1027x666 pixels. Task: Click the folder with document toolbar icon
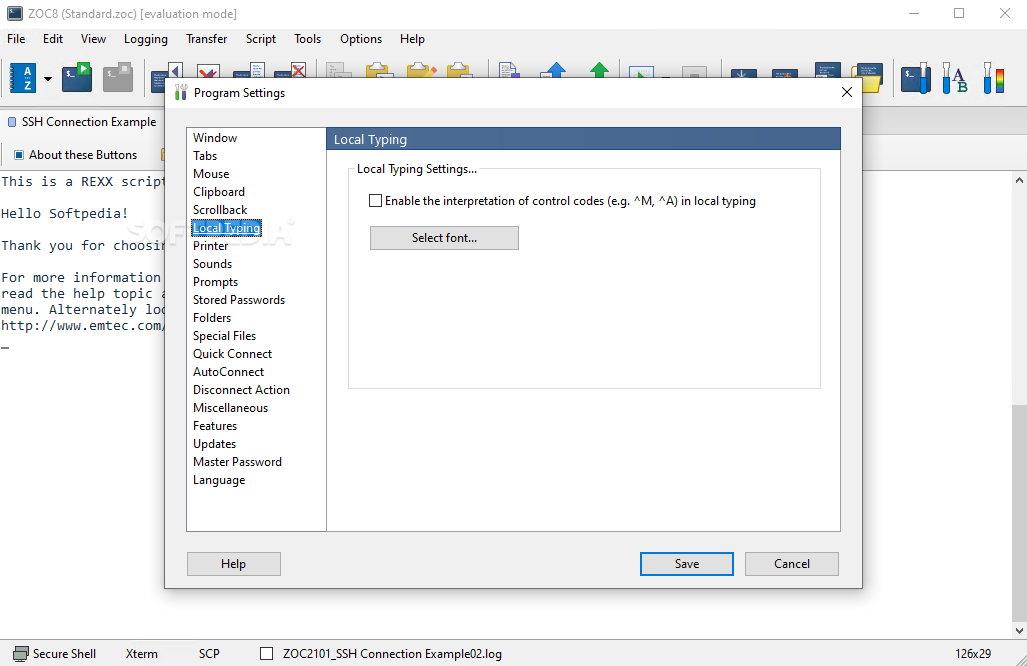868,78
